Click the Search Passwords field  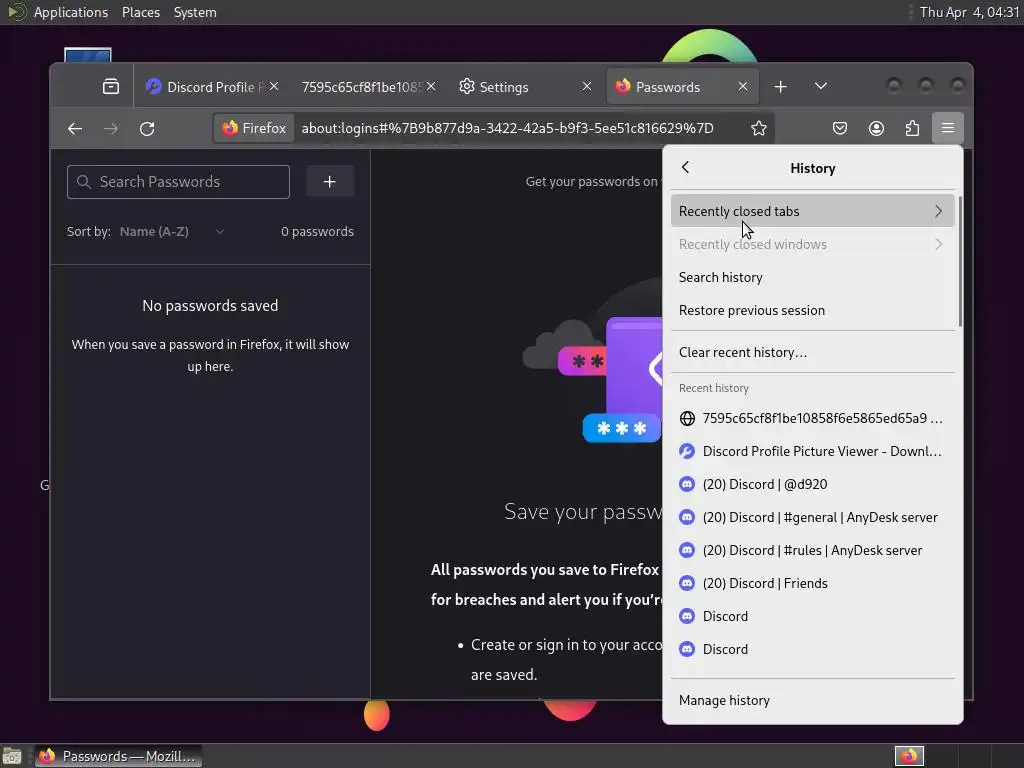[x=178, y=182]
